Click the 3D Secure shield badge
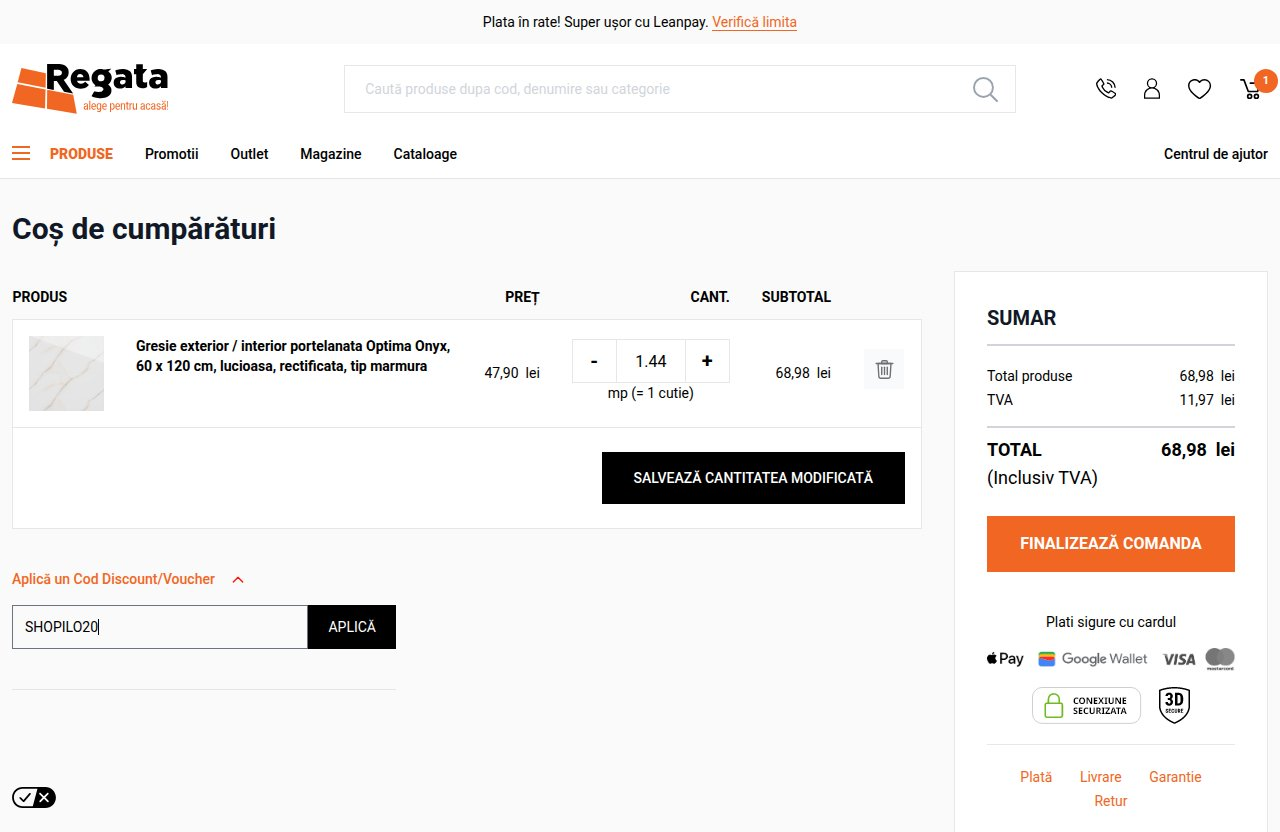This screenshot has height=832, width=1280. click(1174, 705)
